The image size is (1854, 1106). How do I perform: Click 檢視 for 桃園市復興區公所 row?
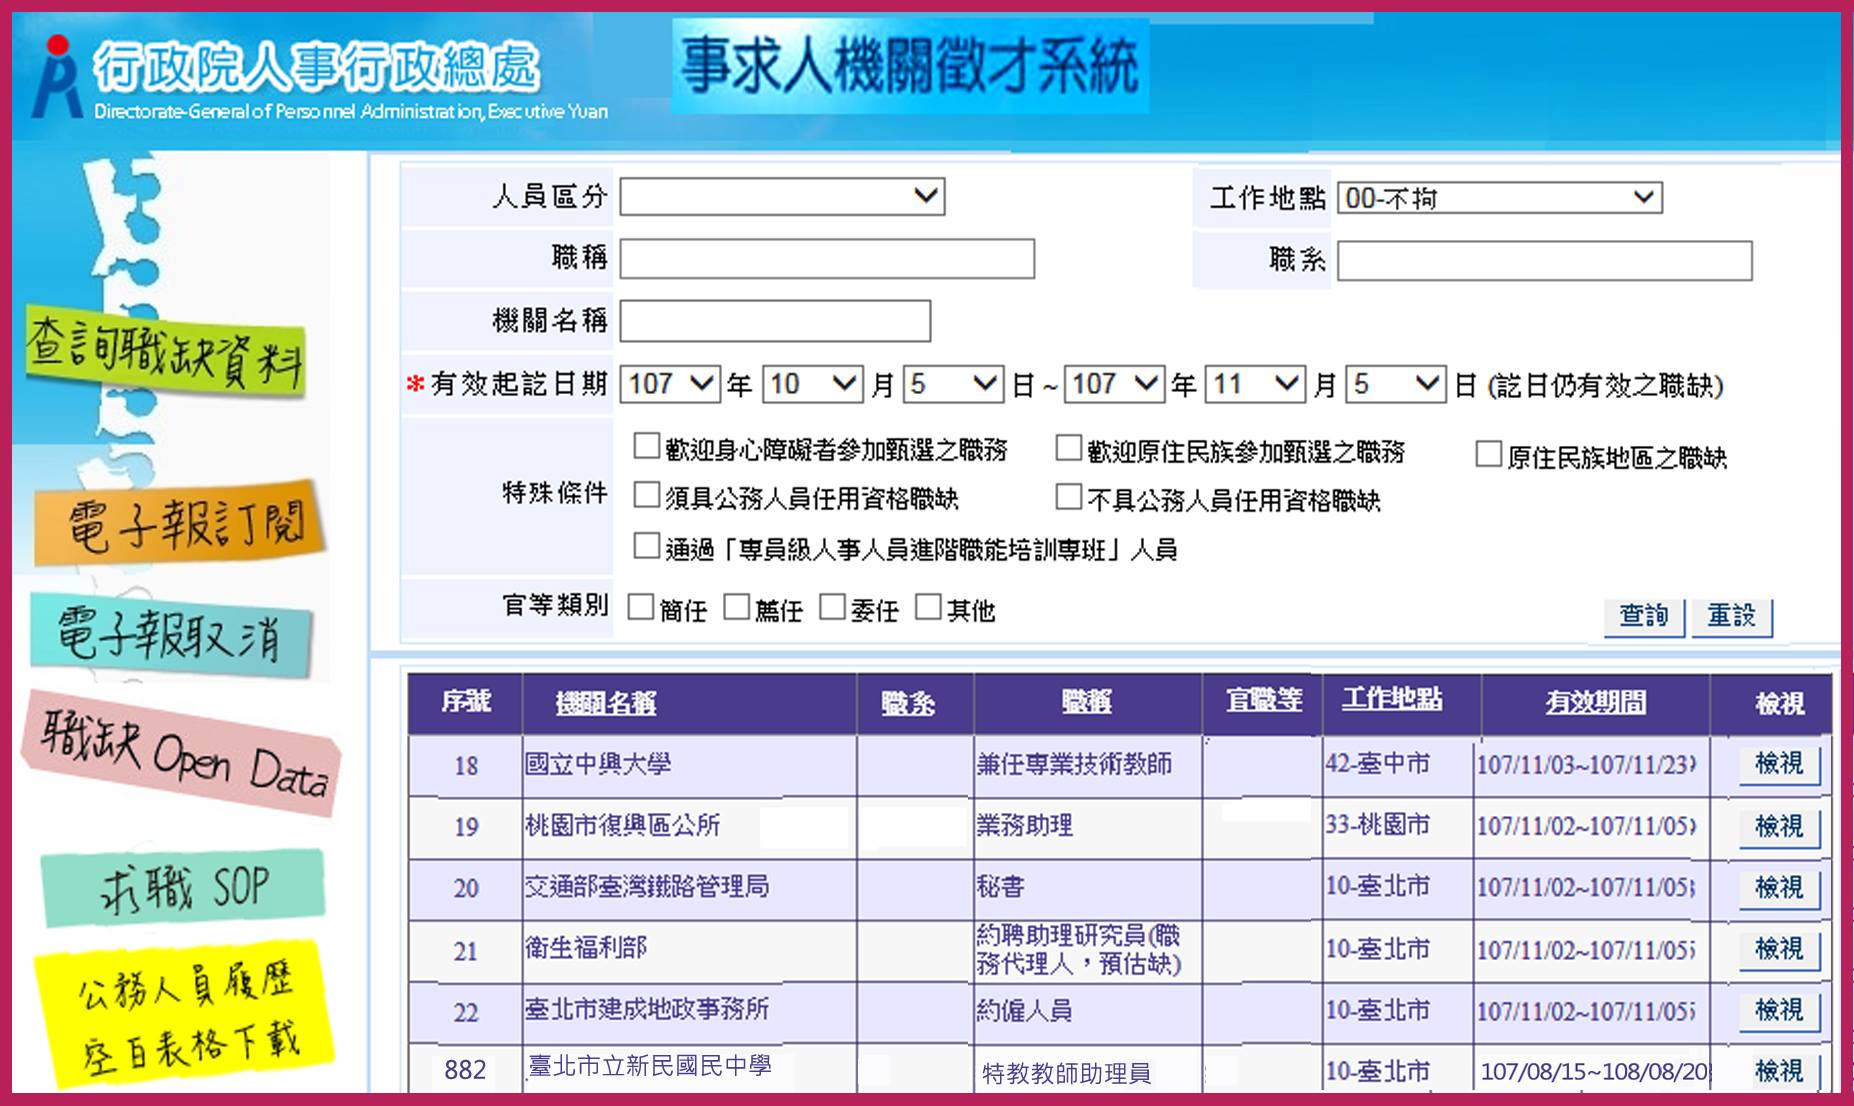1779,827
